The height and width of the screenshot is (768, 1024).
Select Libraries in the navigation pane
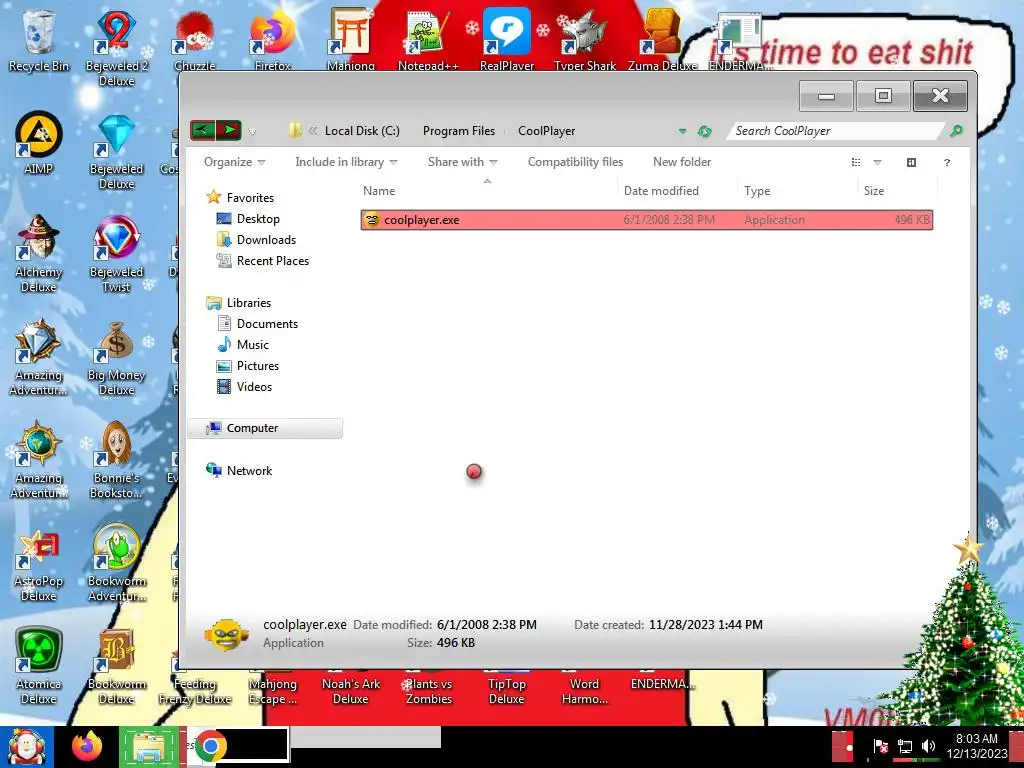point(239,302)
